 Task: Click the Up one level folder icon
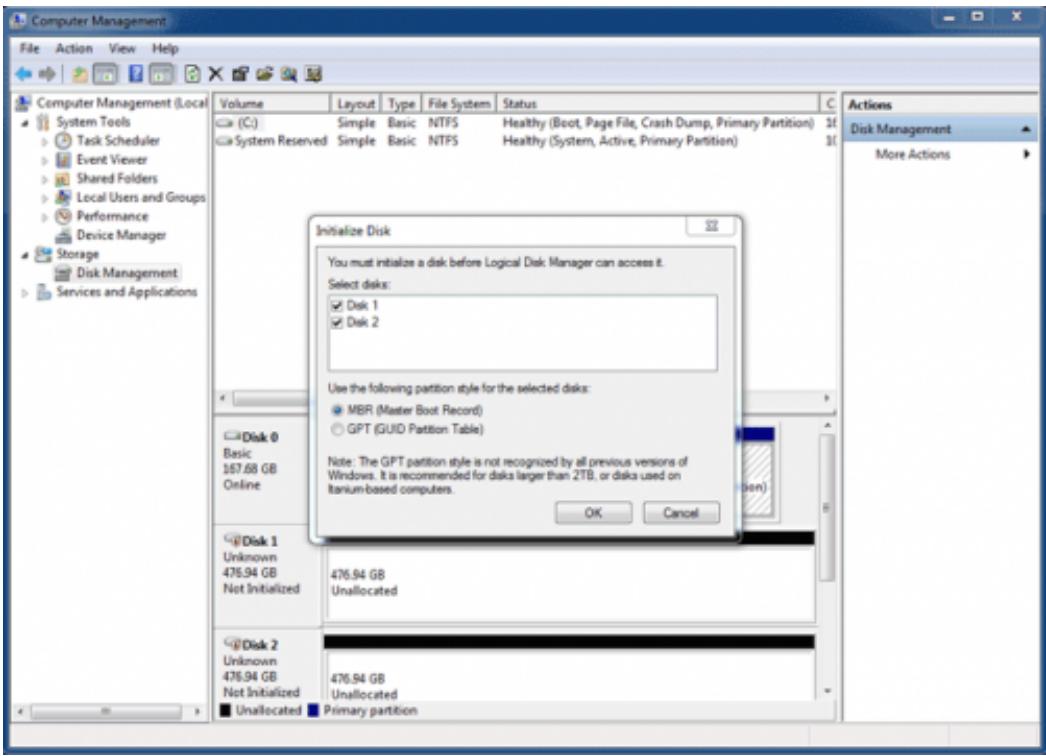click(x=80, y=74)
